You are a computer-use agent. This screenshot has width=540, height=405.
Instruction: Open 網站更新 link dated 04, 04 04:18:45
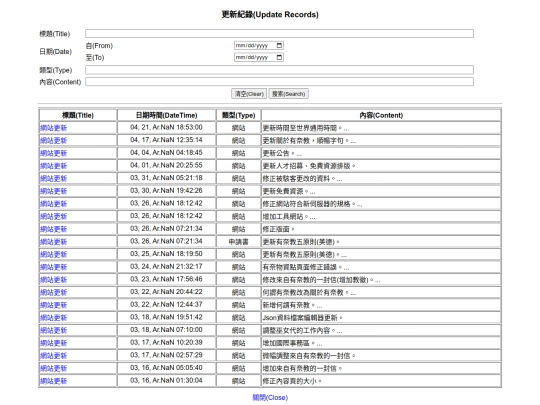coord(53,153)
